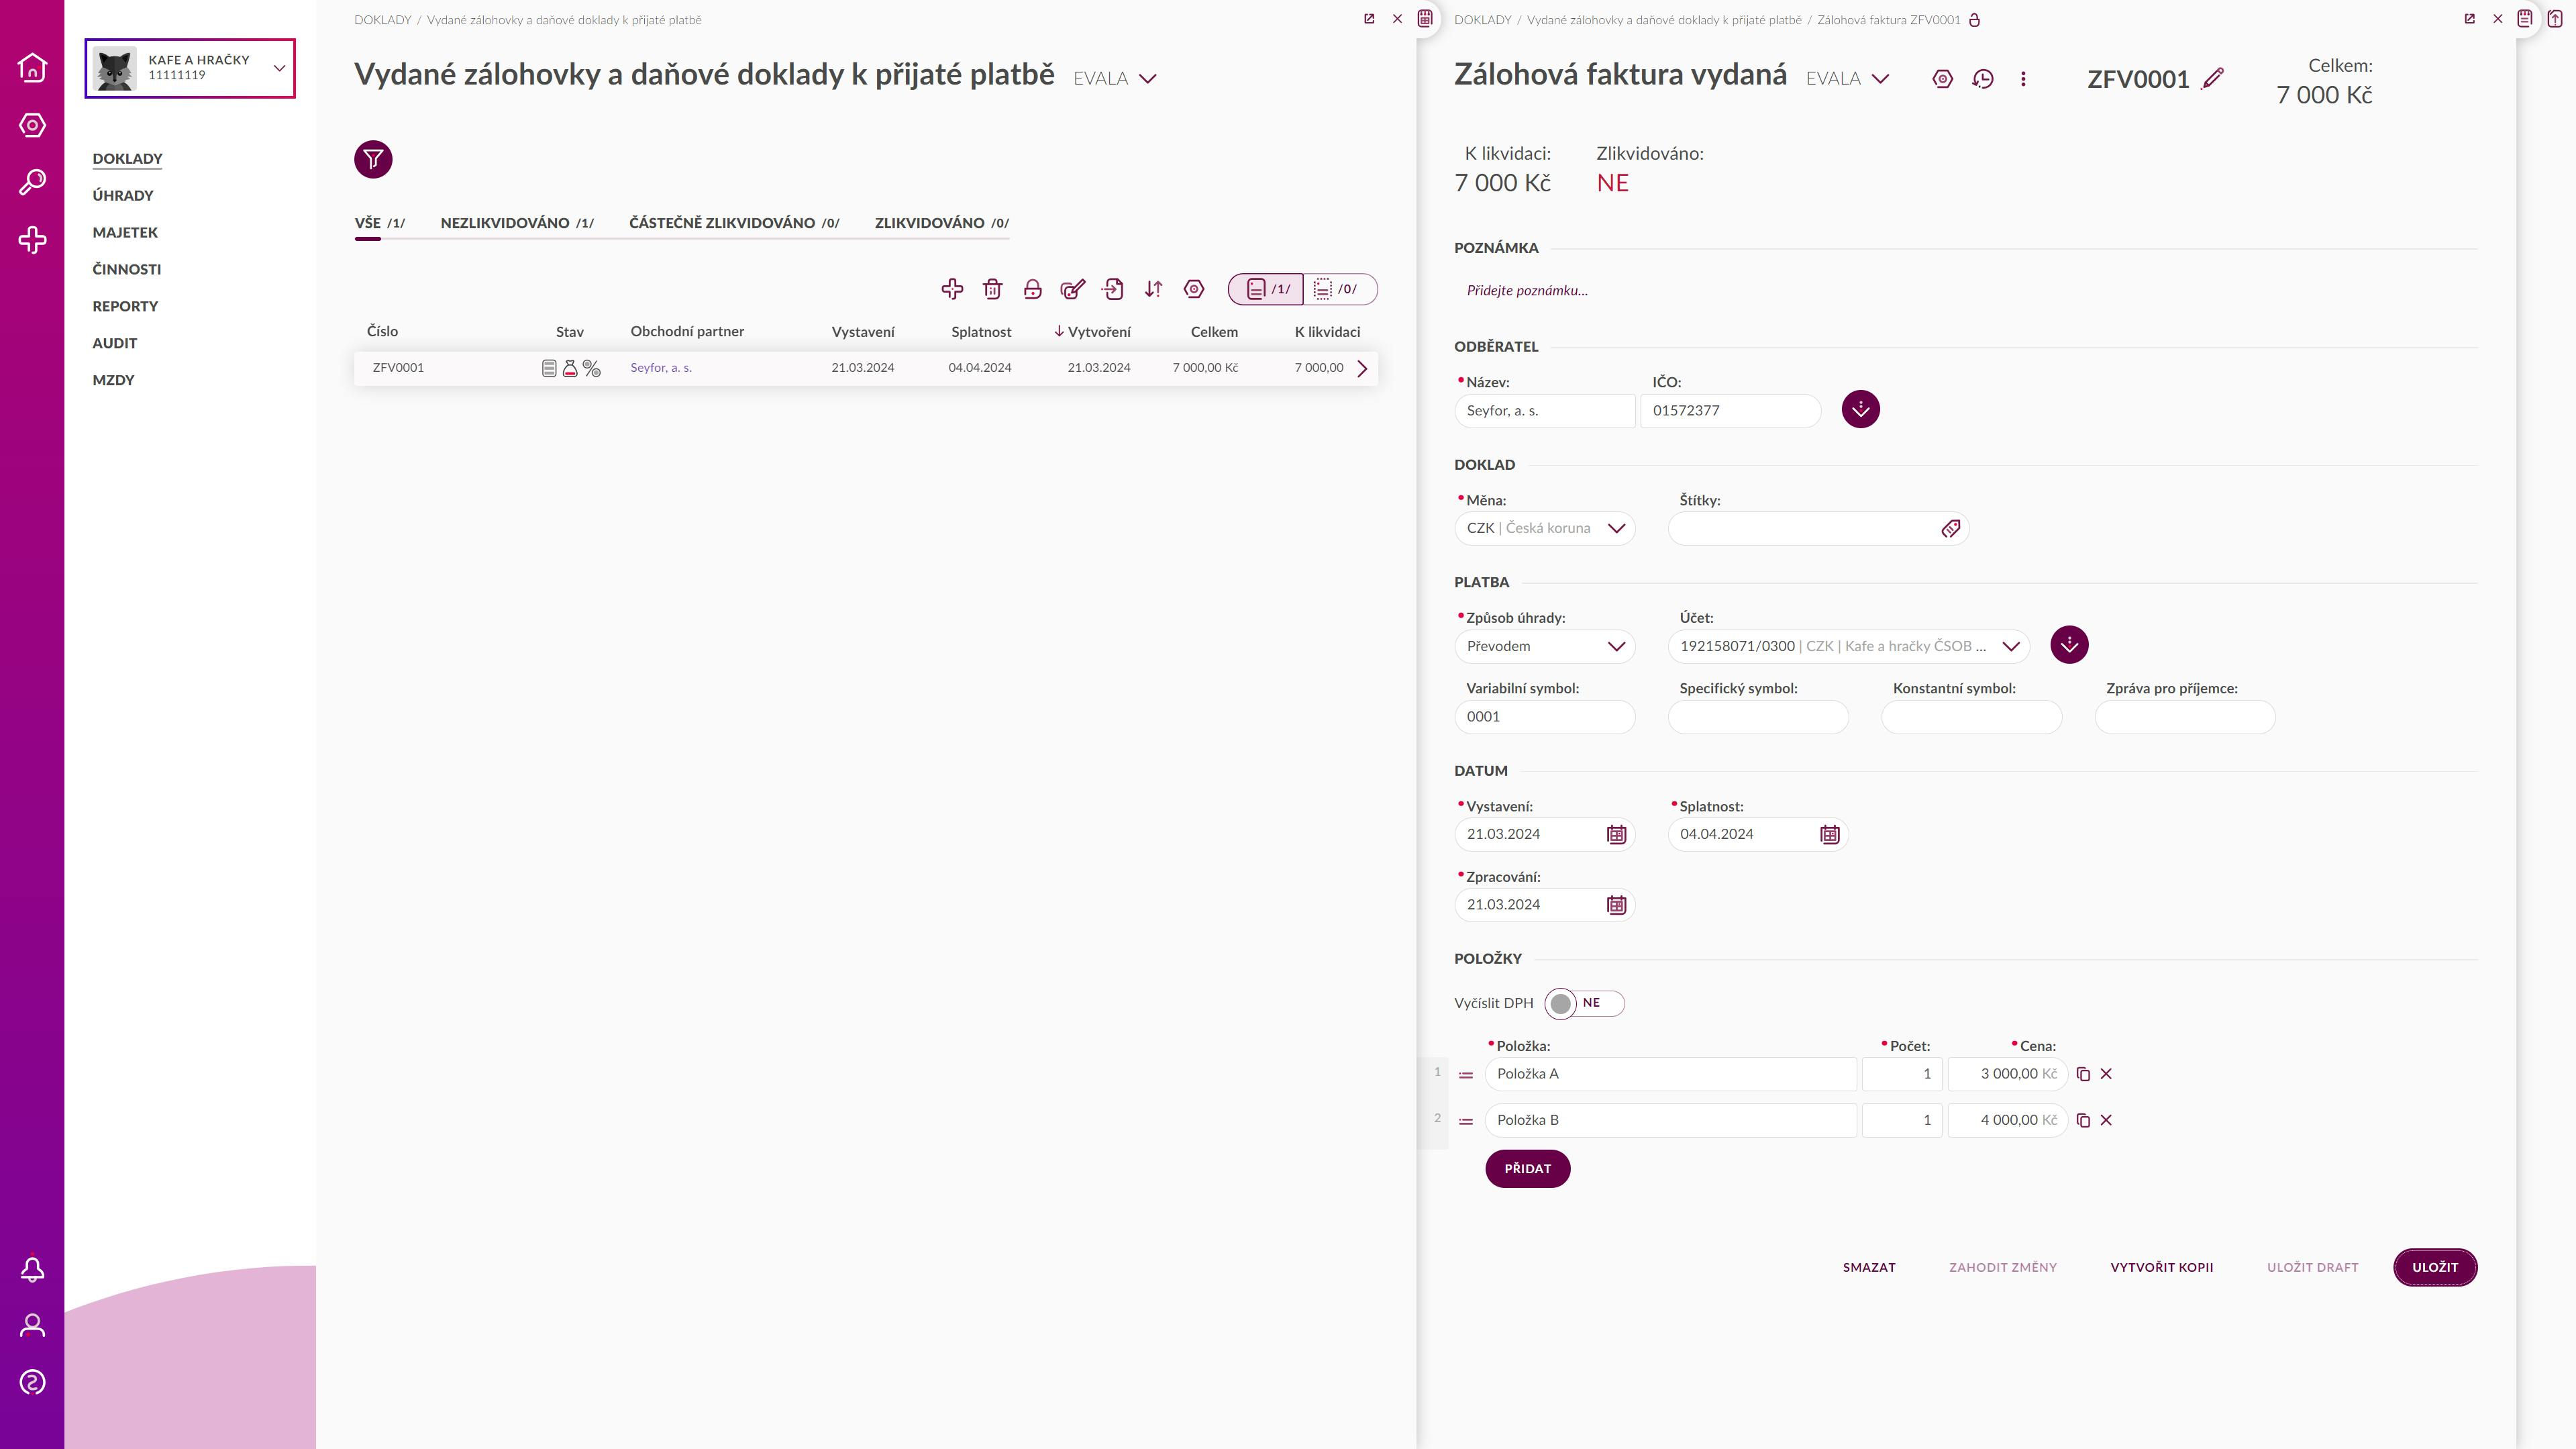The image size is (2576, 1449).
Task: Click the tag icon in Štítky field
Action: [x=1950, y=528]
